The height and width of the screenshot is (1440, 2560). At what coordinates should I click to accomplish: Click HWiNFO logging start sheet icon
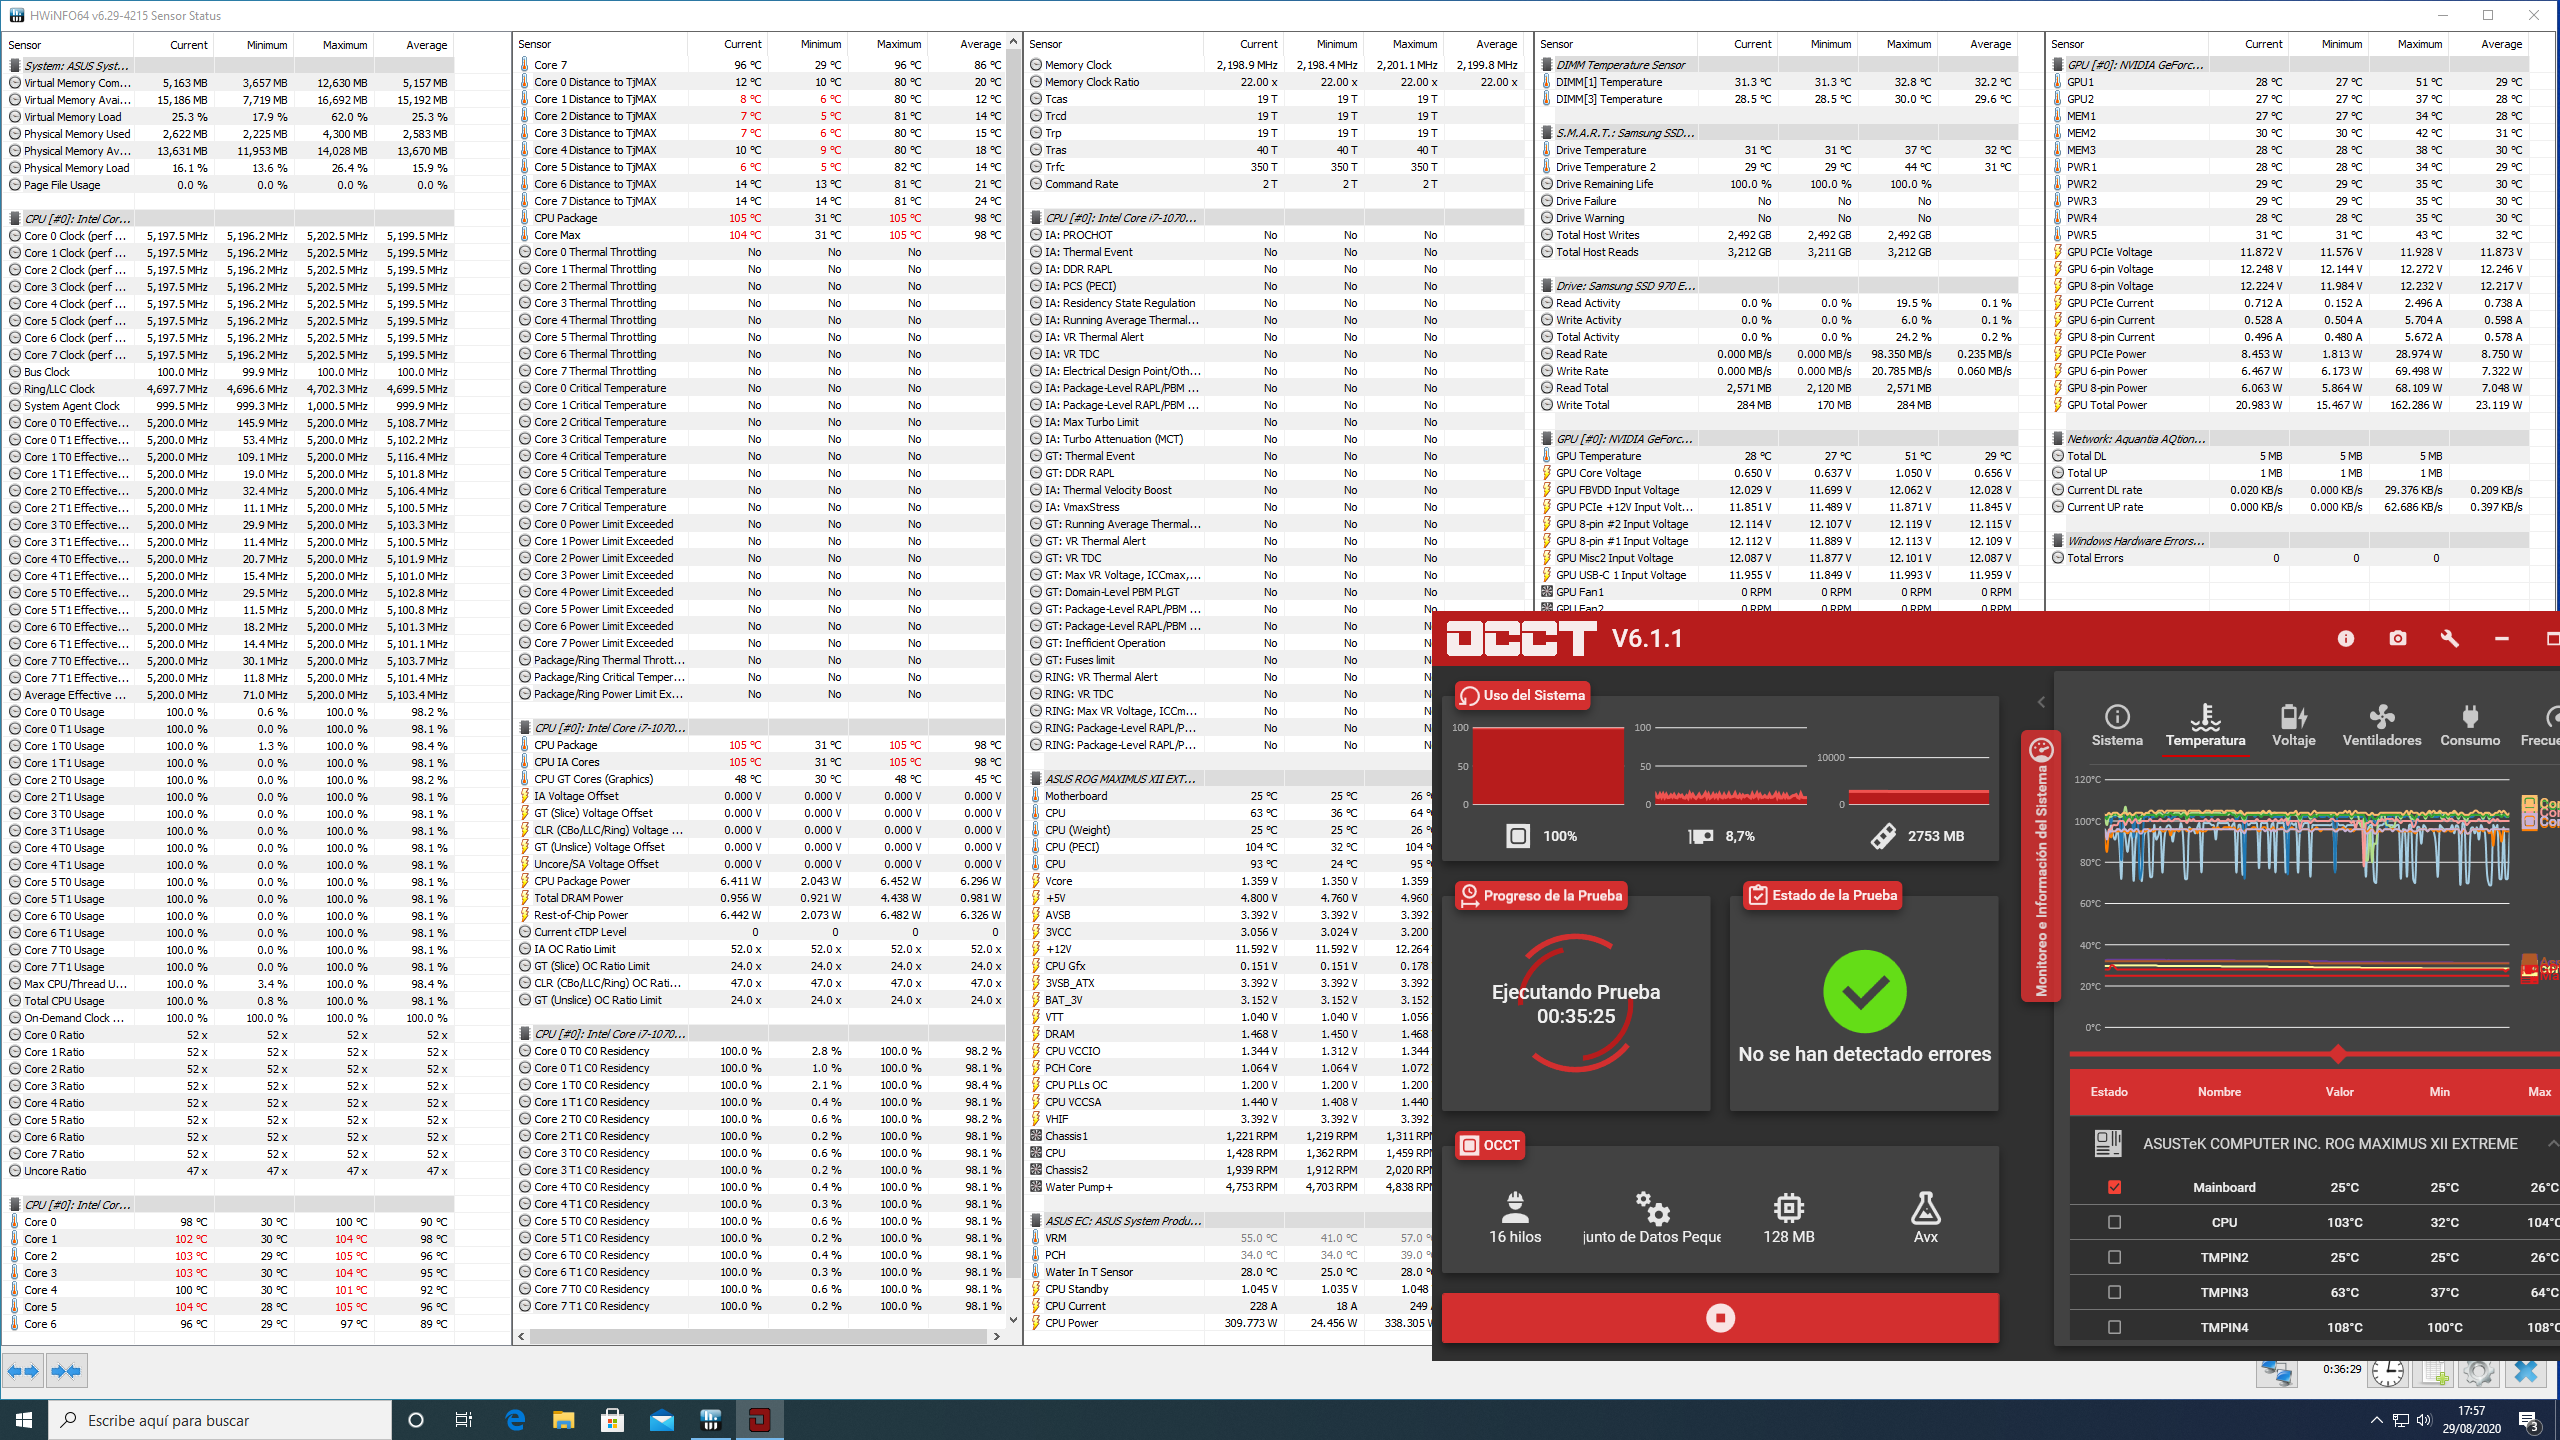(2432, 1372)
